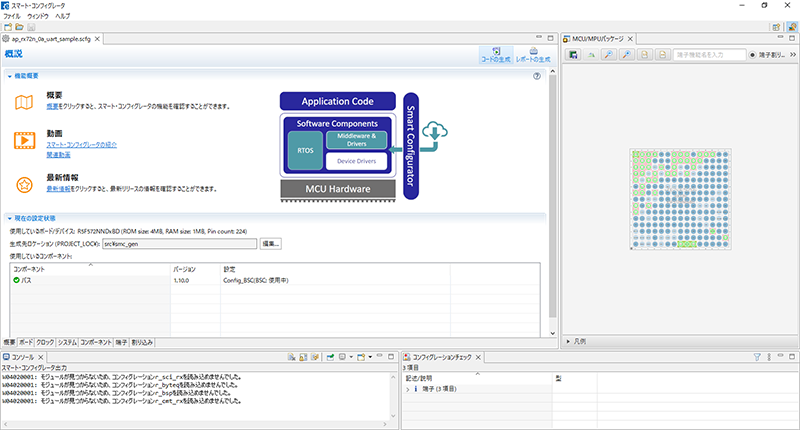
Task: Select the バス component row
Action: pos(274,280)
